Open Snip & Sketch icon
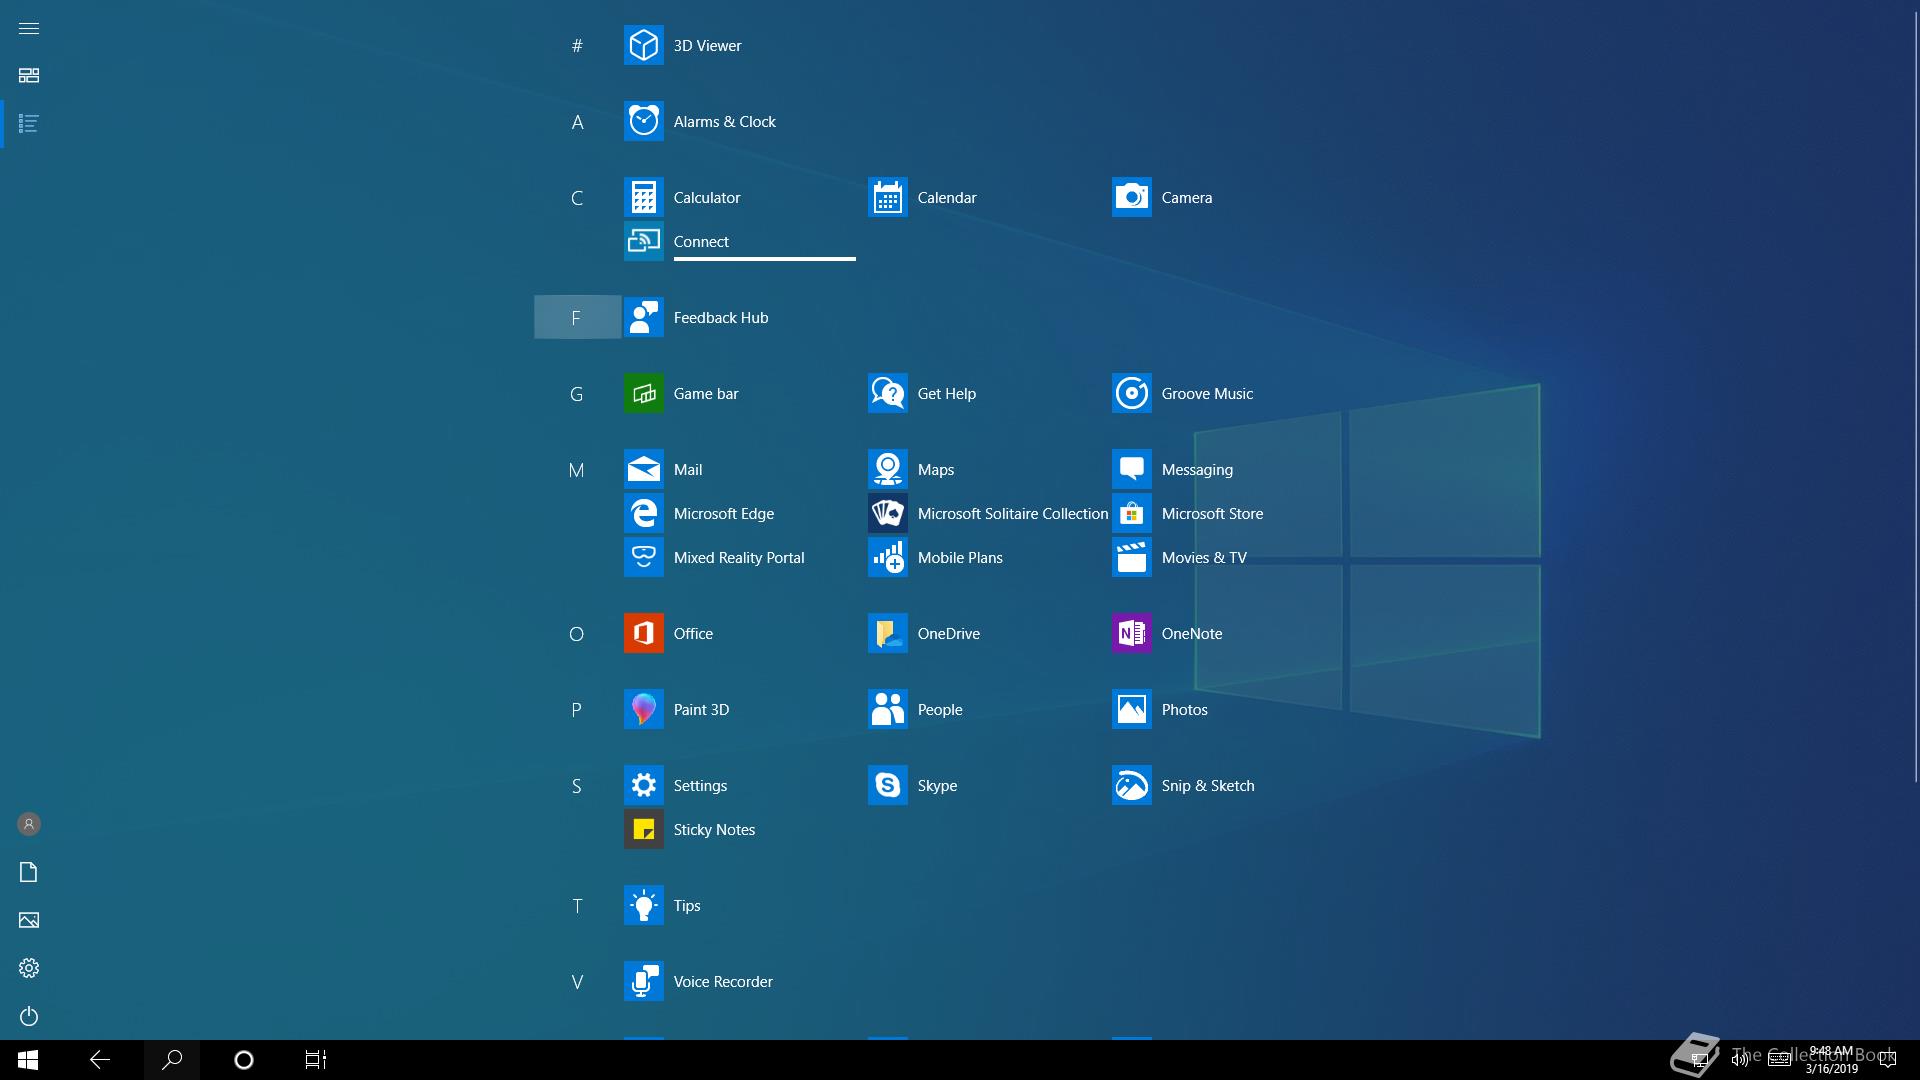The width and height of the screenshot is (1920, 1080). [x=1131, y=785]
